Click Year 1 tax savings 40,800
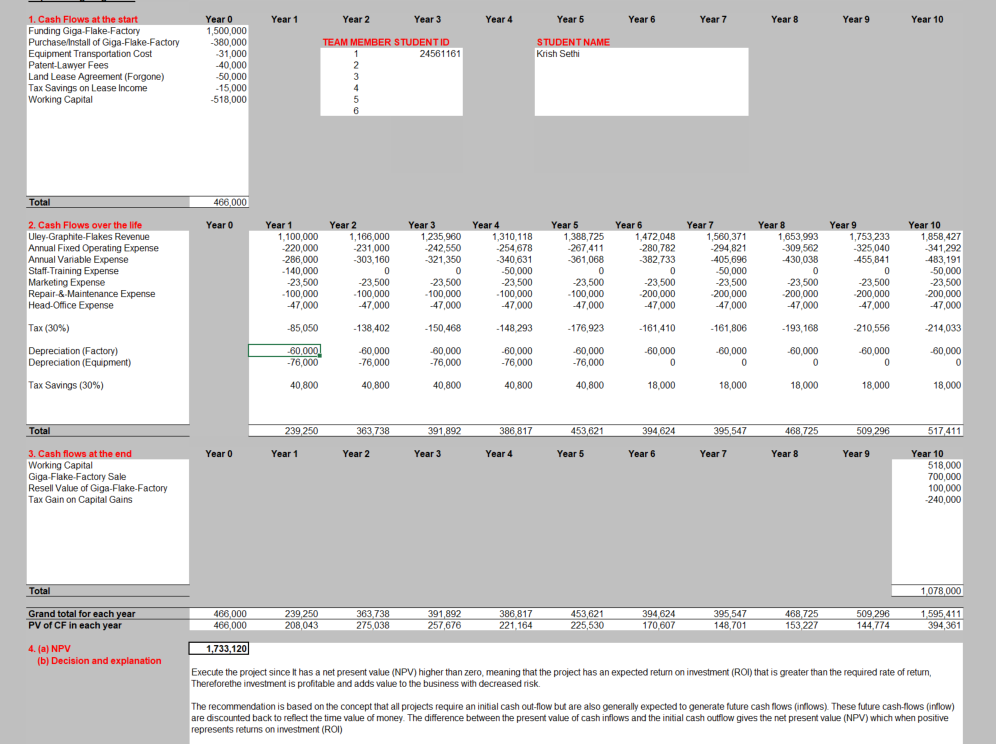The image size is (996, 744). coord(304,385)
